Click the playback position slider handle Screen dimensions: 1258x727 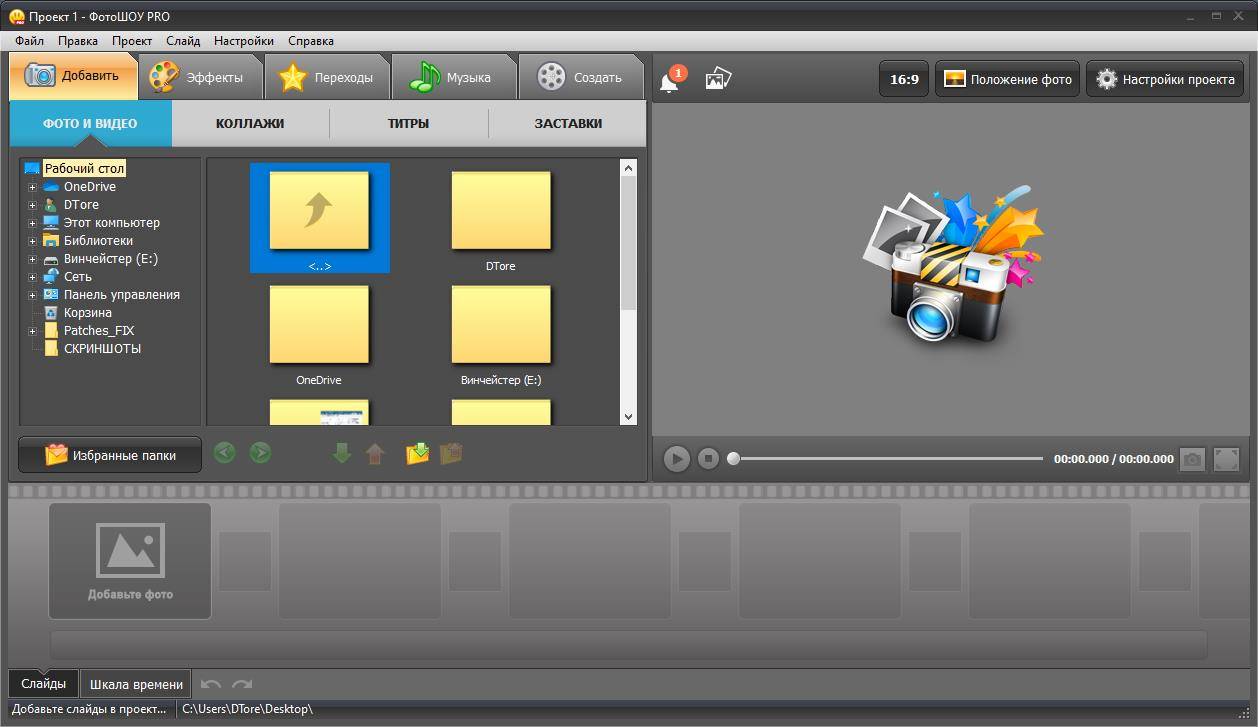(x=733, y=459)
